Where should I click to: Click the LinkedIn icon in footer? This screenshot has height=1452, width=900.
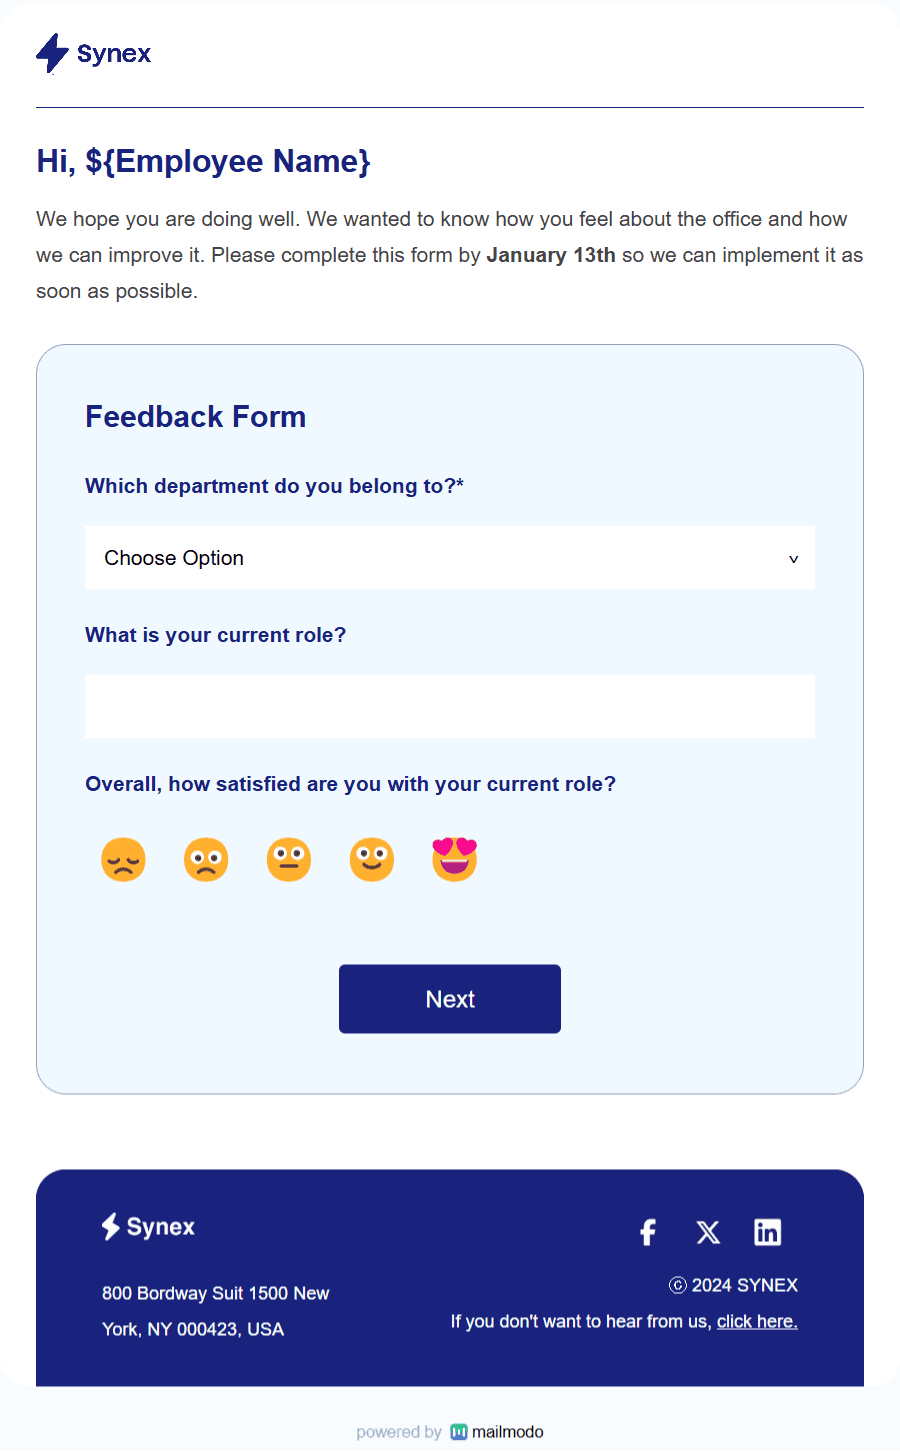click(768, 1232)
